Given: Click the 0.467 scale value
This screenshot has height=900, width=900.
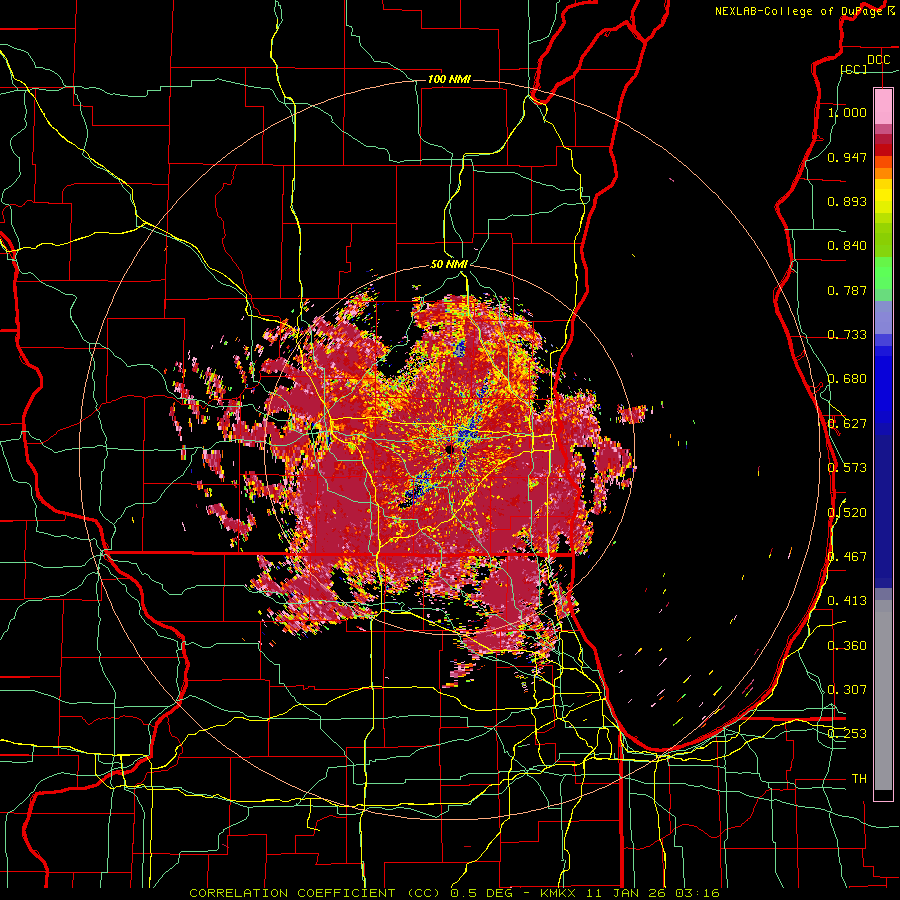Looking at the screenshot, I should coord(847,556).
